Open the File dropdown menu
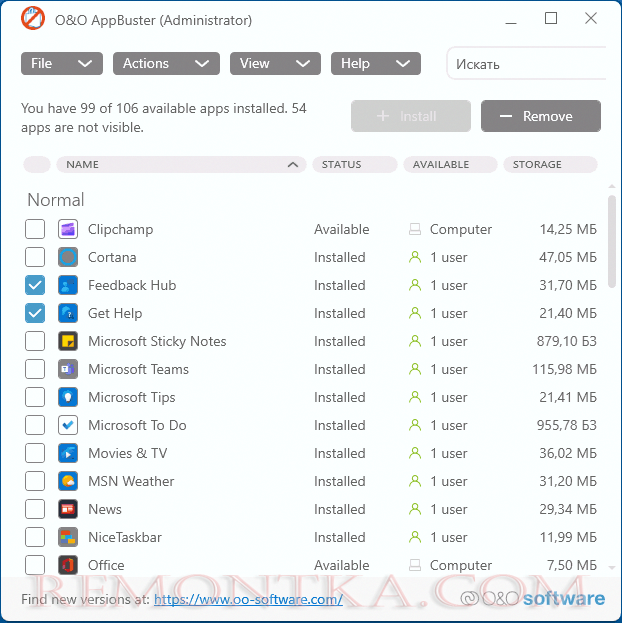 (x=62, y=64)
